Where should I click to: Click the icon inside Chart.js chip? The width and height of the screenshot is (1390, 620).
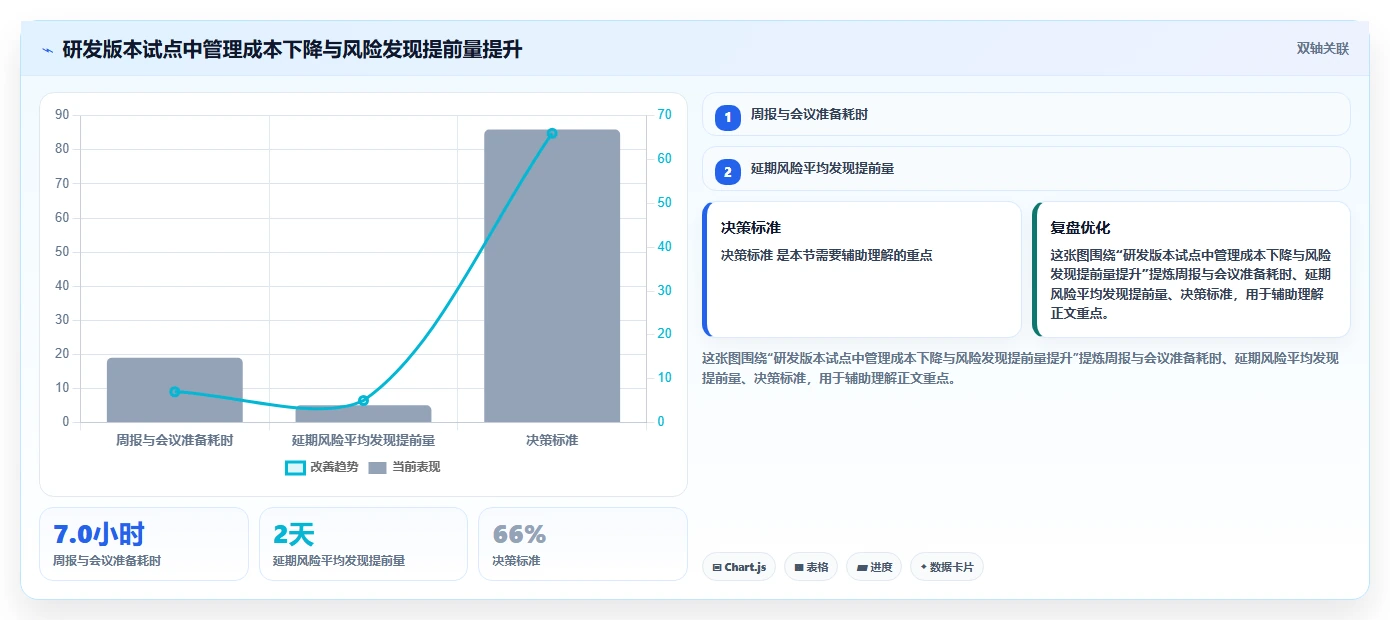(717, 567)
